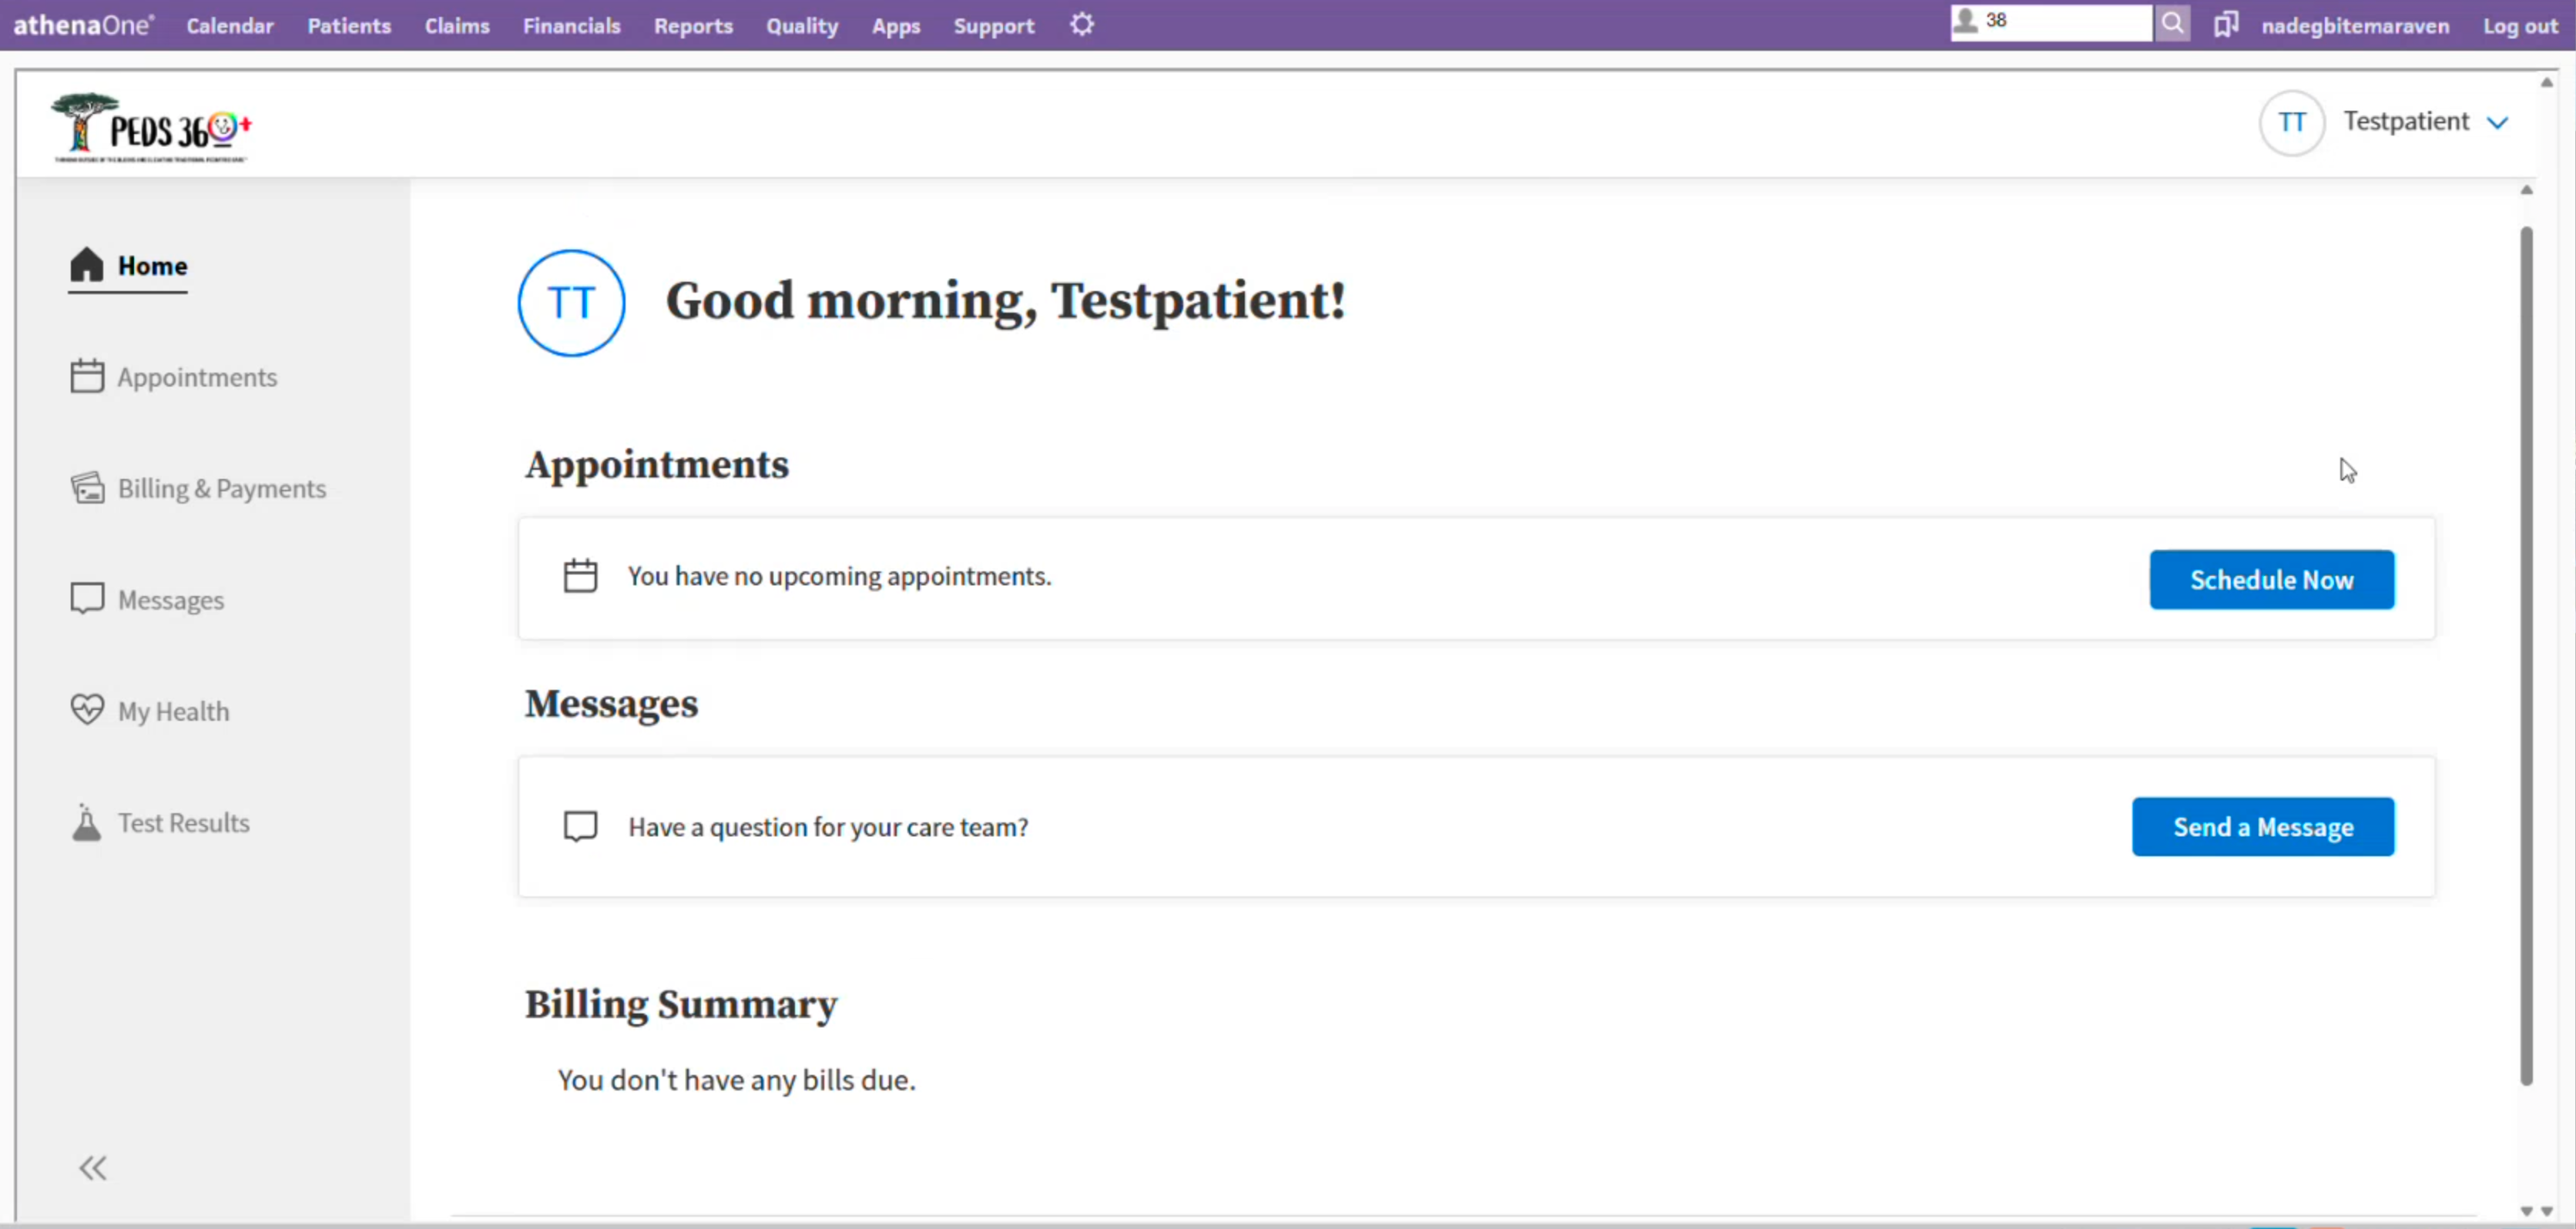Open the sidebar Messages chat bubble icon
The width and height of the screenshot is (2576, 1229).
pyautogui.click(x=86, y=599)
